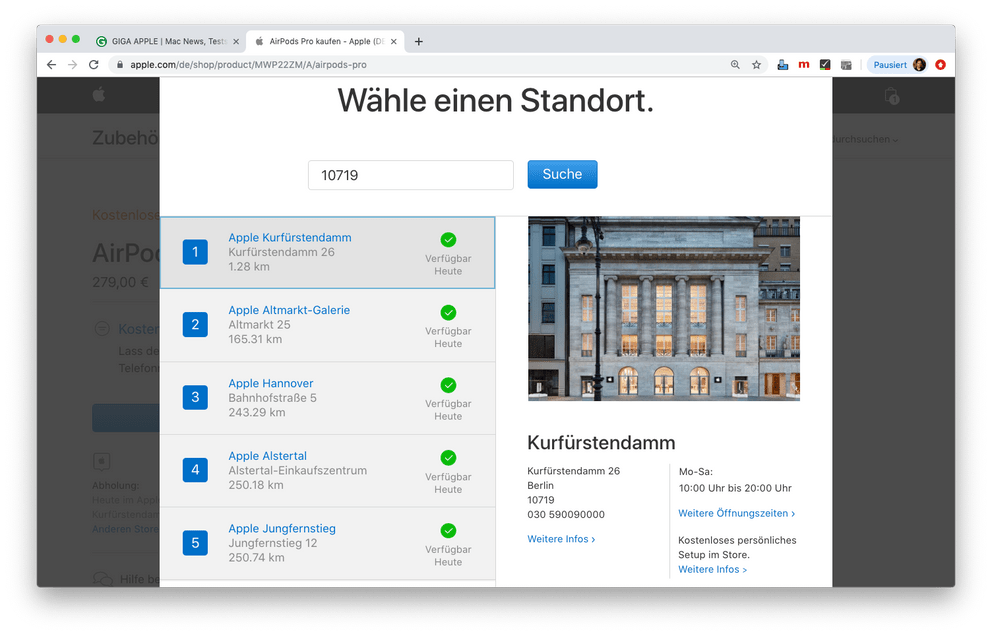
Task: Bookmark this page with the star icon
Action: pyautogui.click(x=756, y=65)
